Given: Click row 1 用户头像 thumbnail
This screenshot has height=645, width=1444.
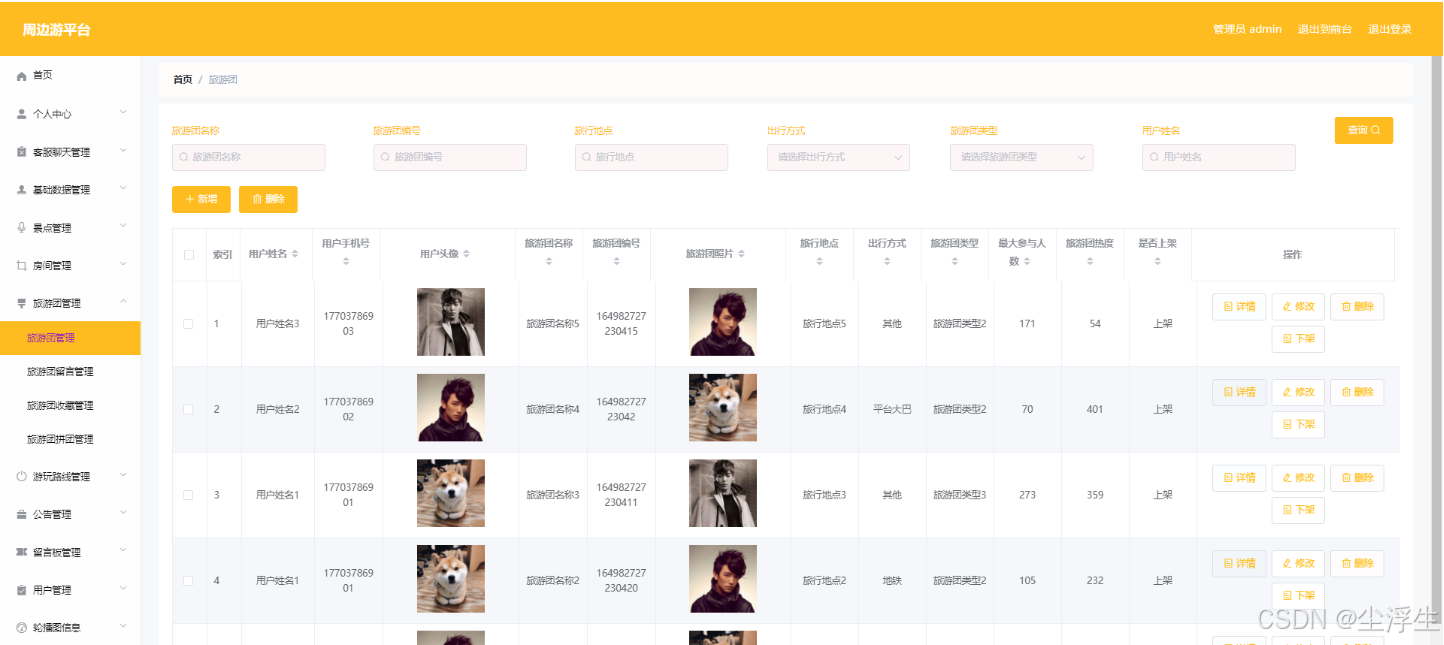Looking at the screenshot, I should pyautogui.click(x=450, y=322).
